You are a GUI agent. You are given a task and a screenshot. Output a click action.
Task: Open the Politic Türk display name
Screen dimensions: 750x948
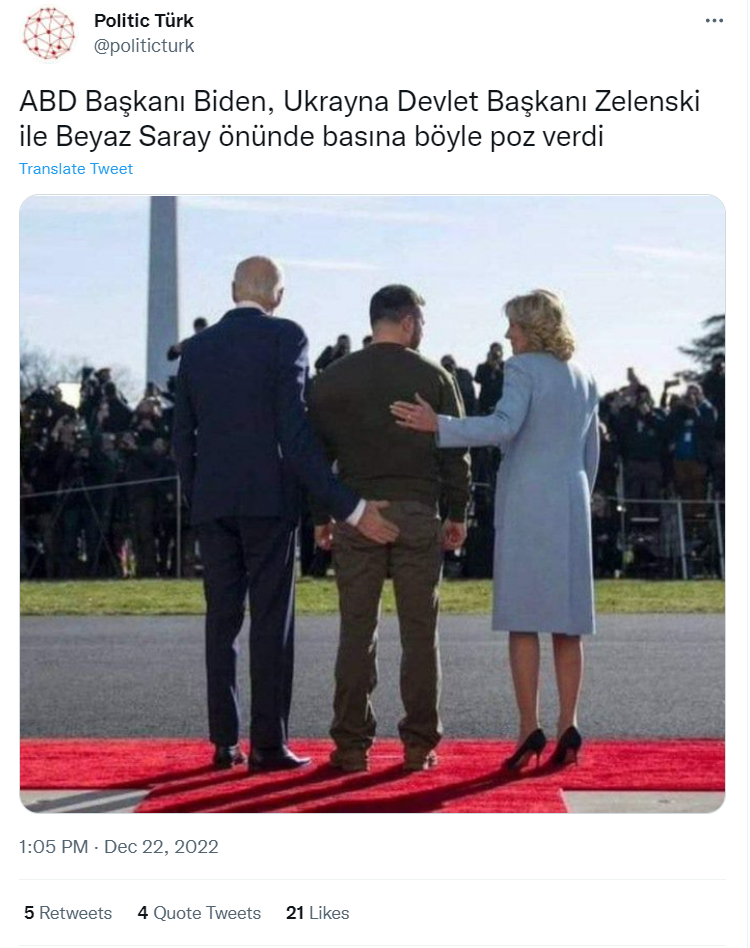(x=144, y=21)
